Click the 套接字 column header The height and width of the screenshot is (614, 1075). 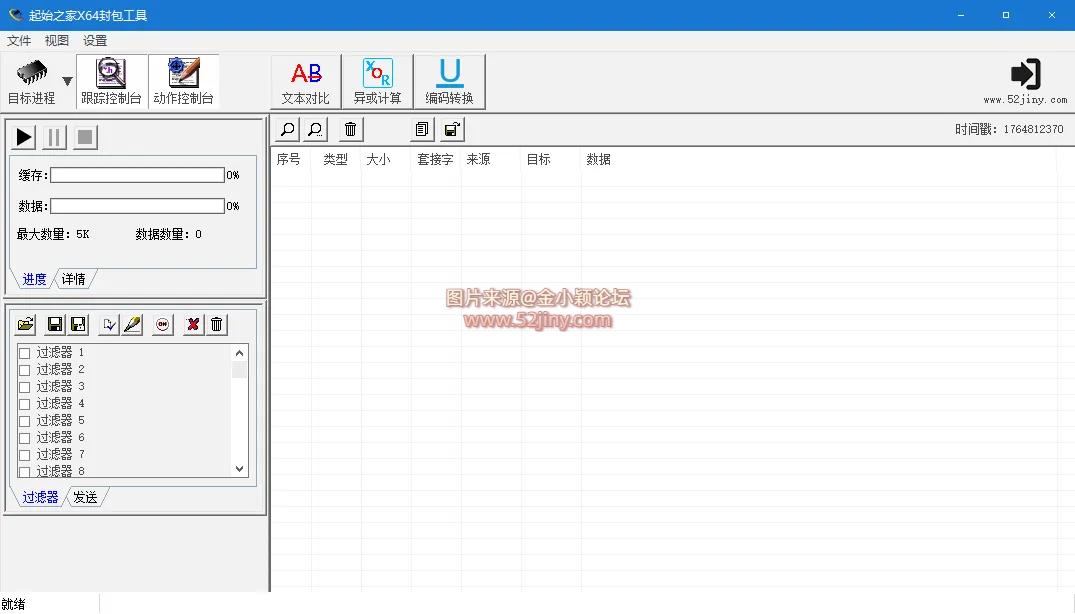pyautogui.click(x=435, y=159)
